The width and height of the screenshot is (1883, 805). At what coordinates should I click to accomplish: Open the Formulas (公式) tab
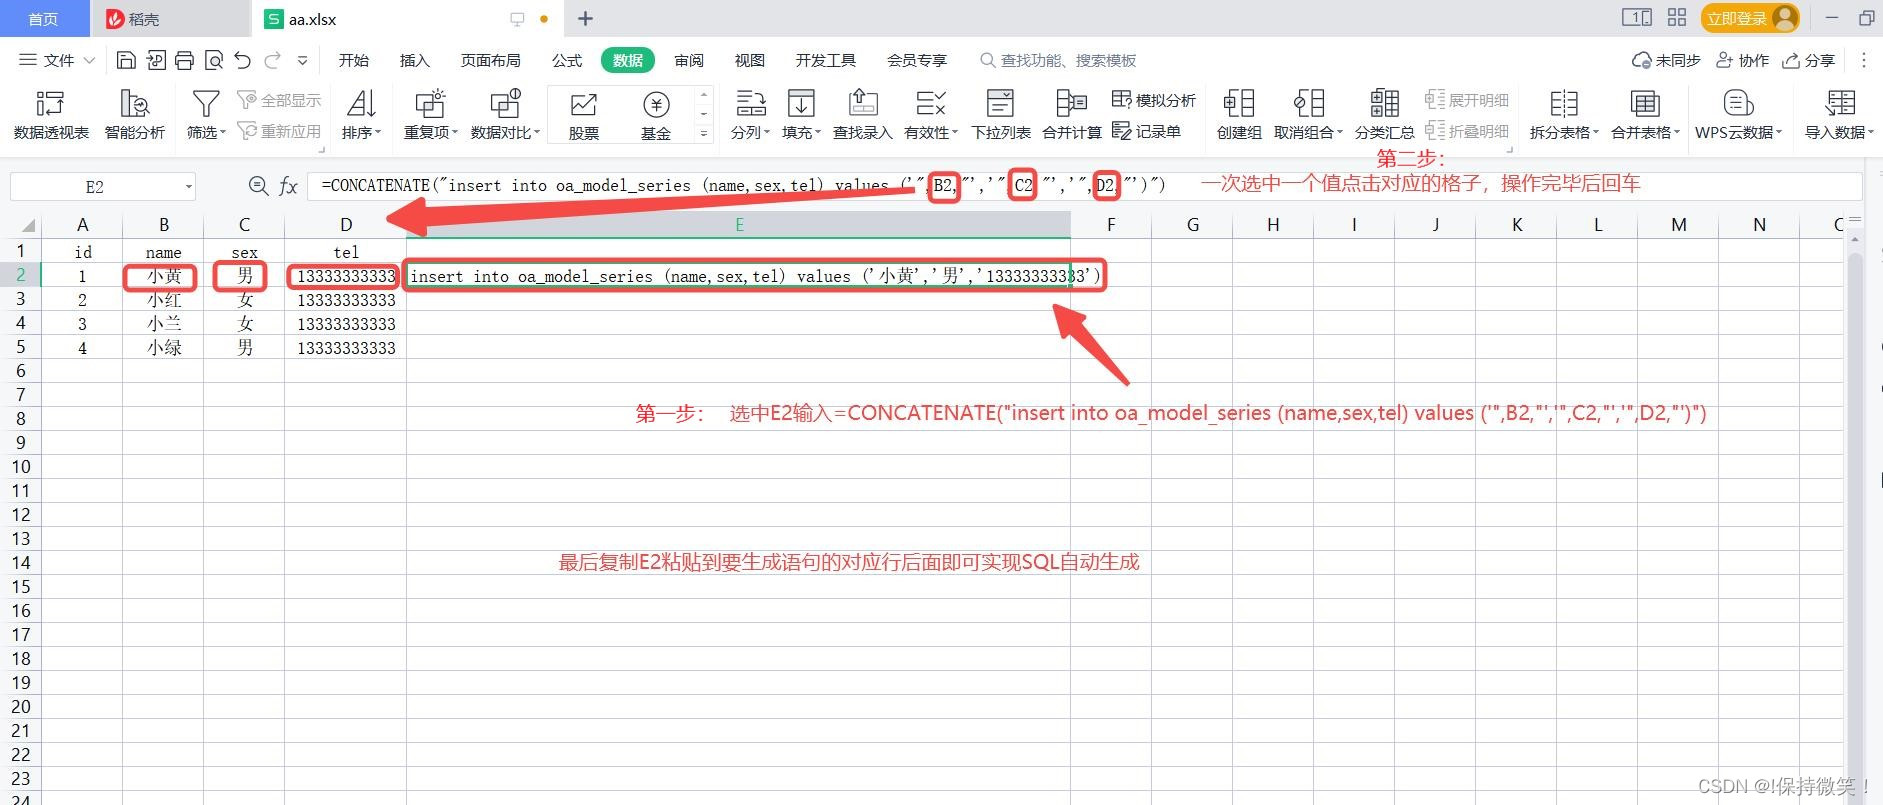[x=567, y=60]
